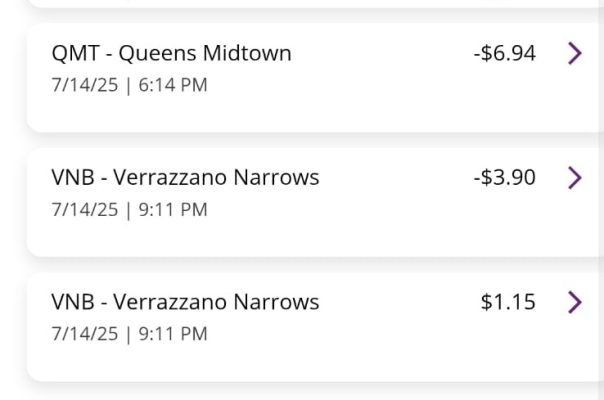Open the Queens Midtown toll details chevron
The width and height of the screenshot is (604, 400).
(574, 54)
